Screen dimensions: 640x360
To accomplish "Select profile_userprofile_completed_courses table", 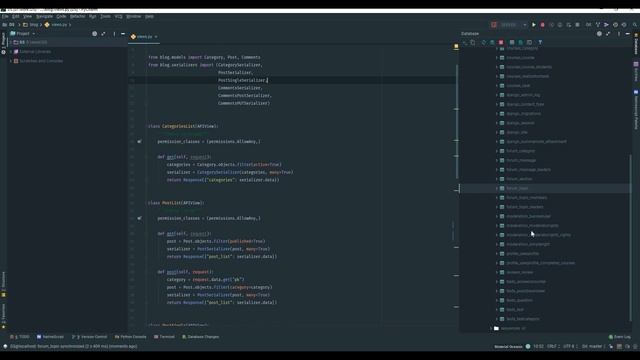I will point(540,263).
